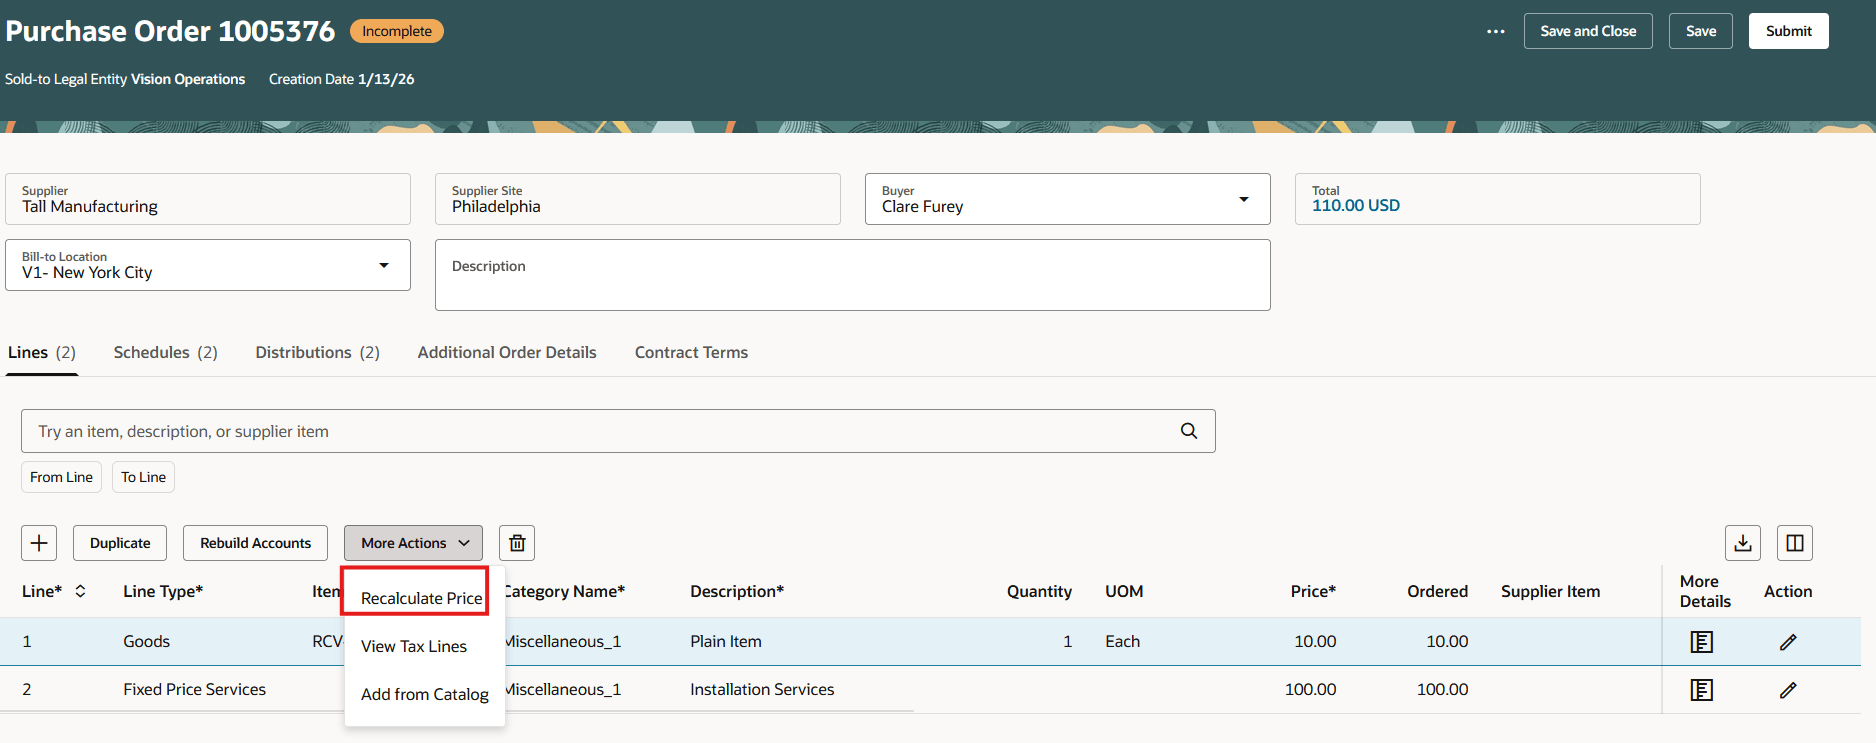
Task: Click the Description column header
Action: coord(737,591)
